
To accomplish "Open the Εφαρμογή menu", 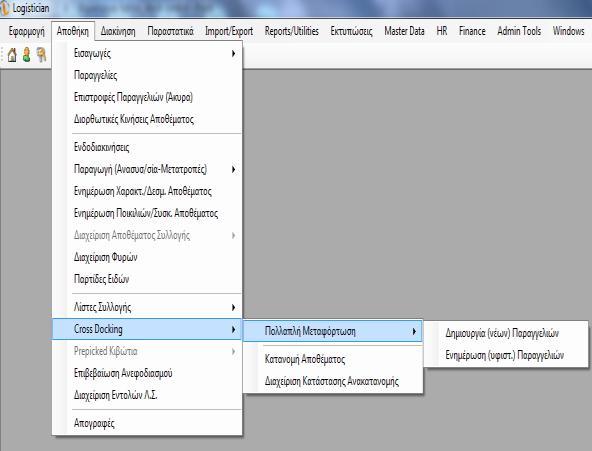I will [26, 31].
